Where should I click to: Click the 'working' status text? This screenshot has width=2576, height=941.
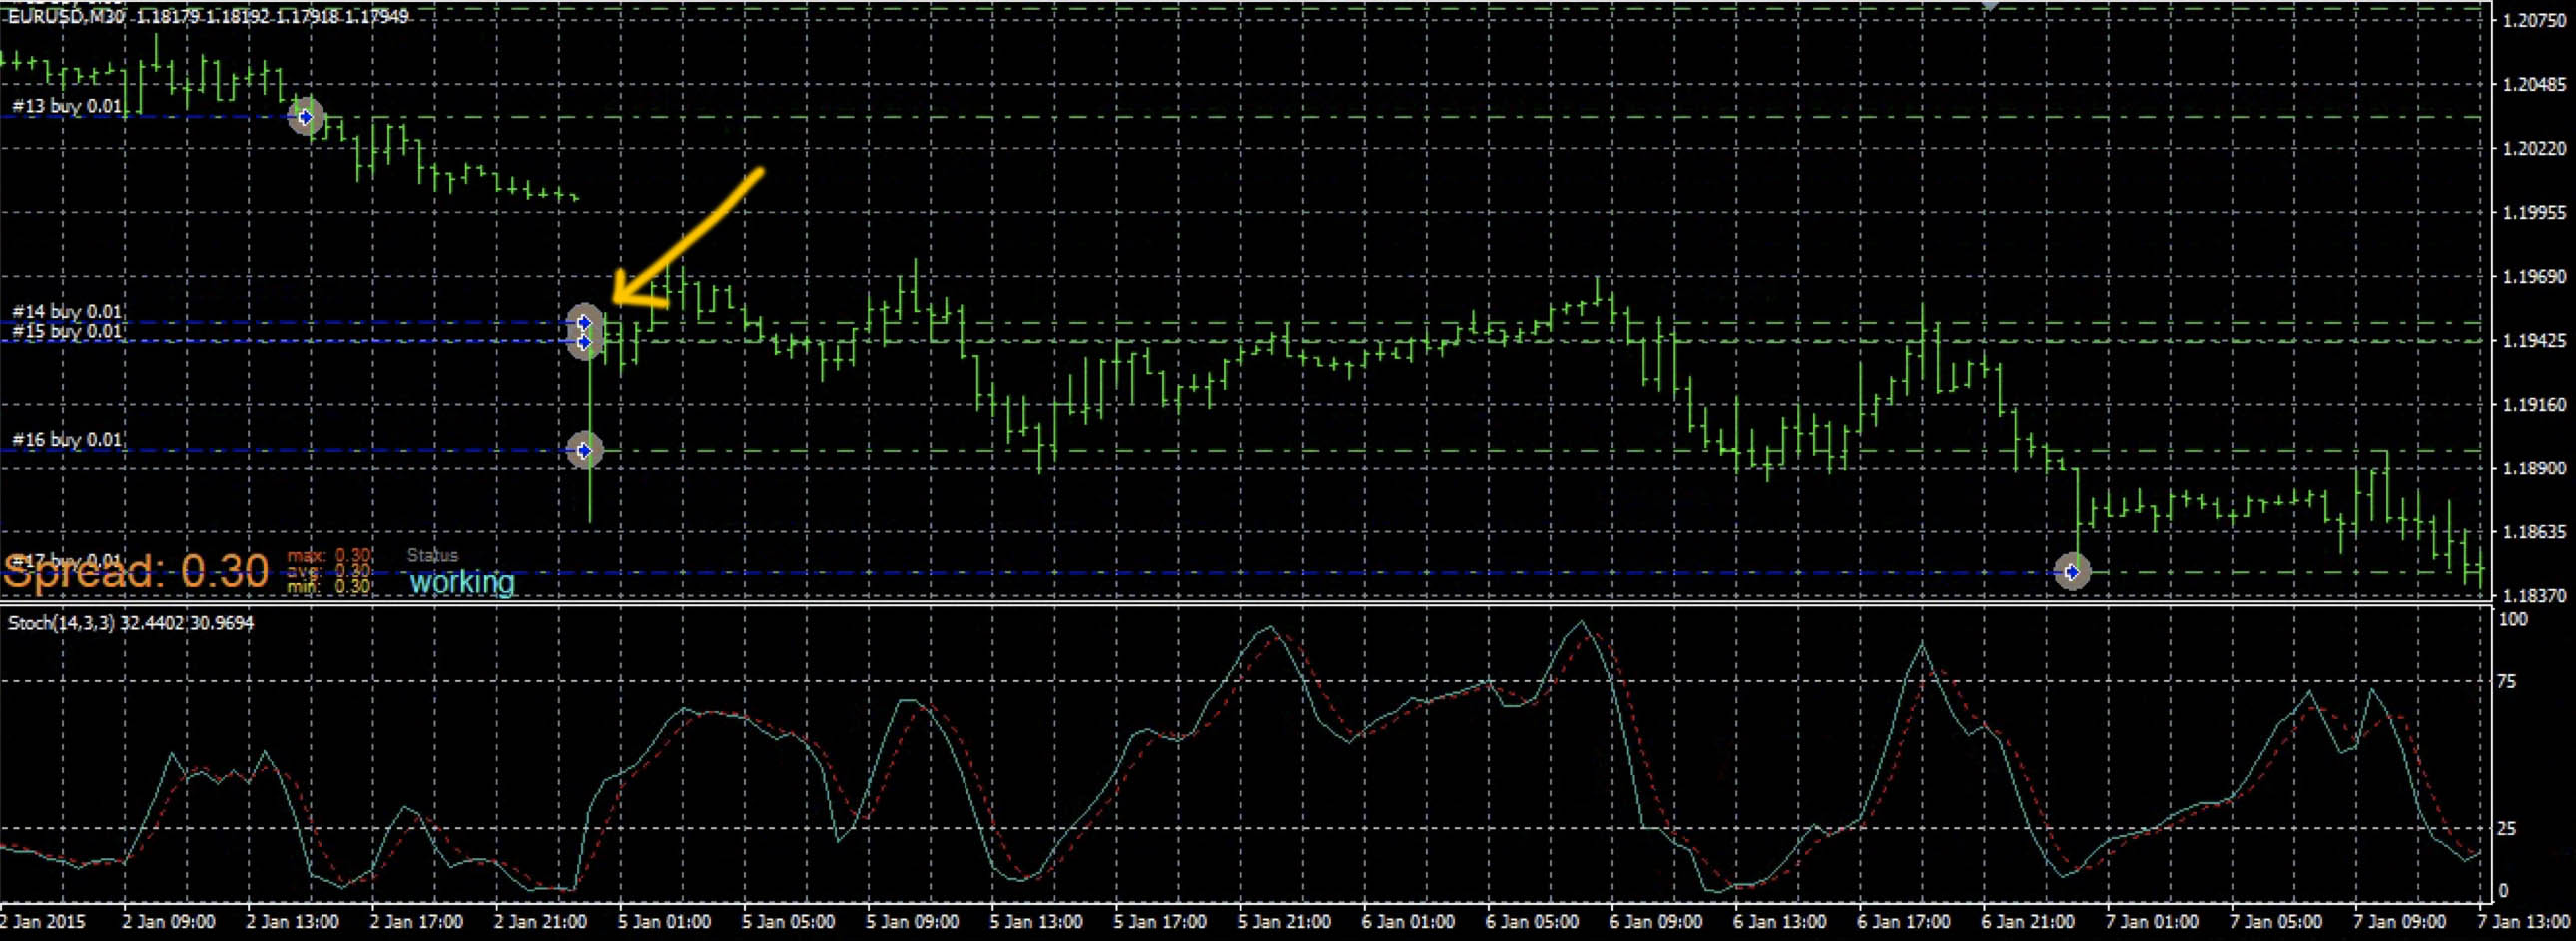click(x=462, y=581)
